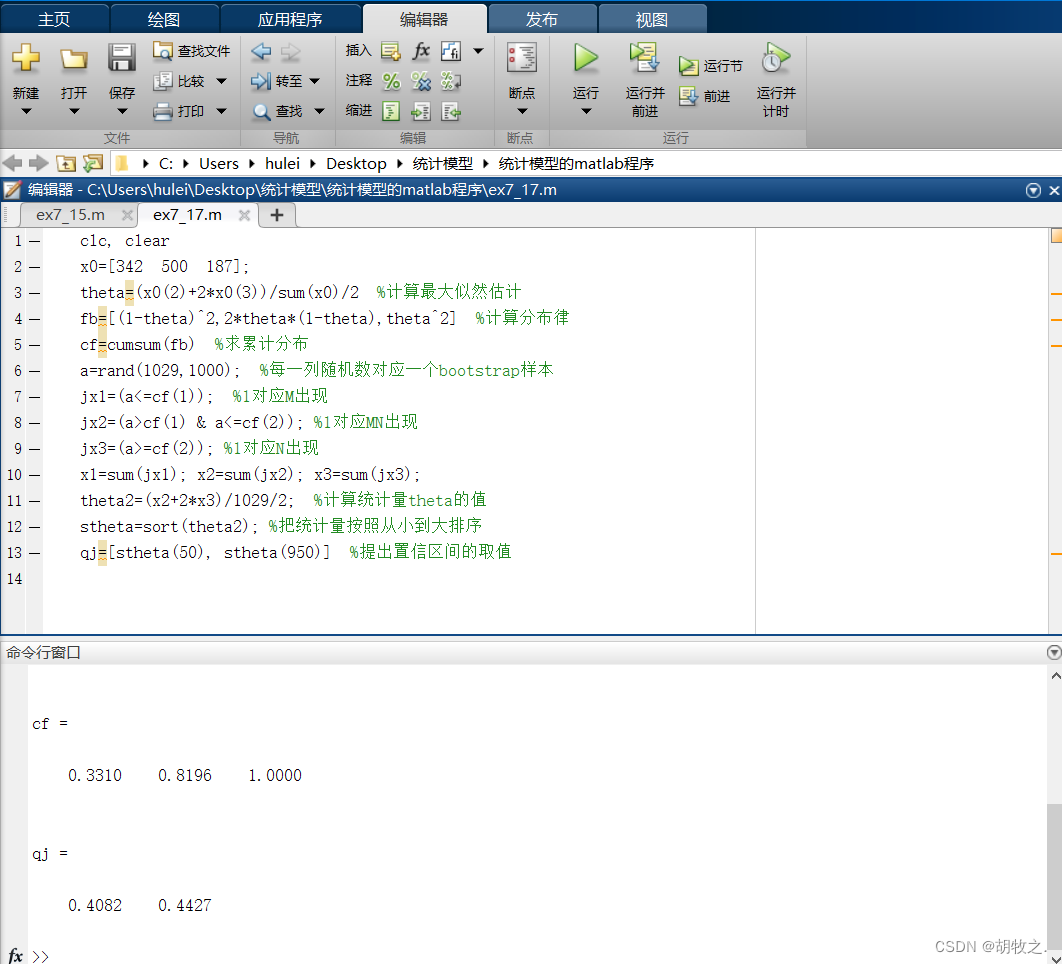The height and width of the screenshot is (964, 1062).
Task: Click line 13 code text qj=
Action: coord(93,553)
